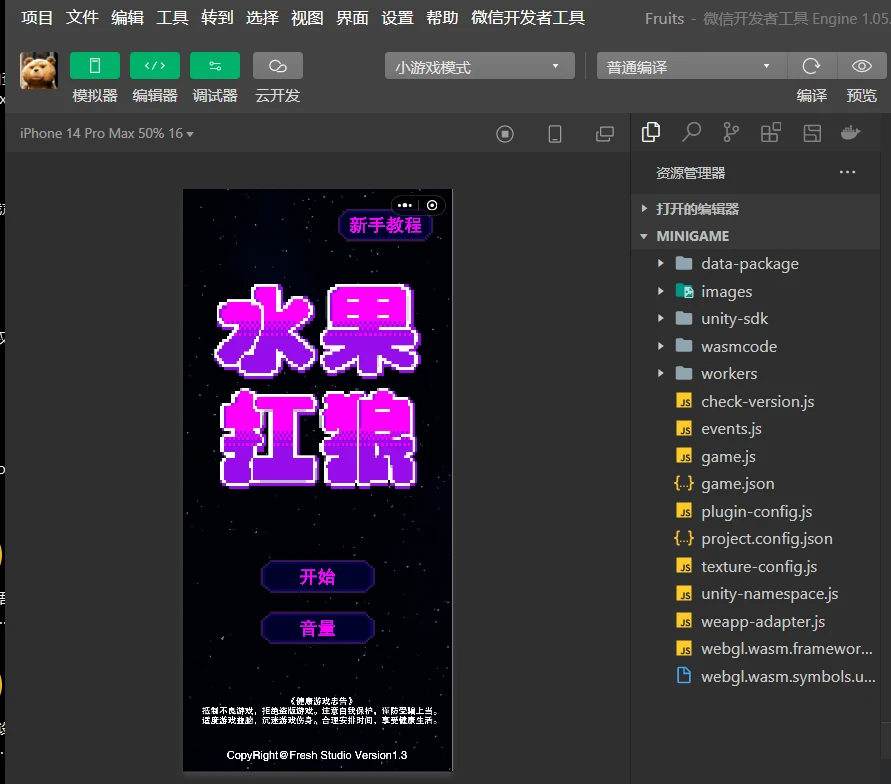
Task: Open the search icon in sidebar
Action: pos(691,133)
